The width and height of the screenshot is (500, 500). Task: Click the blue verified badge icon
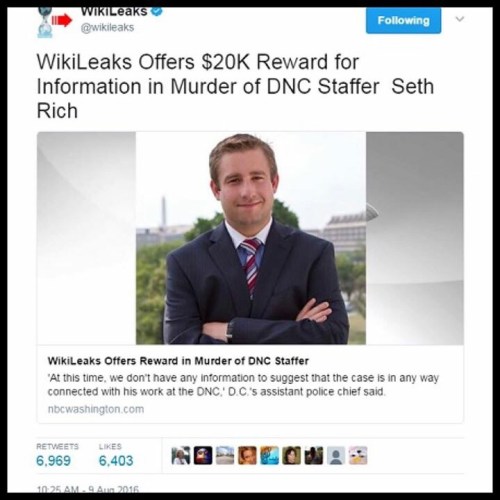coord(157,11)
